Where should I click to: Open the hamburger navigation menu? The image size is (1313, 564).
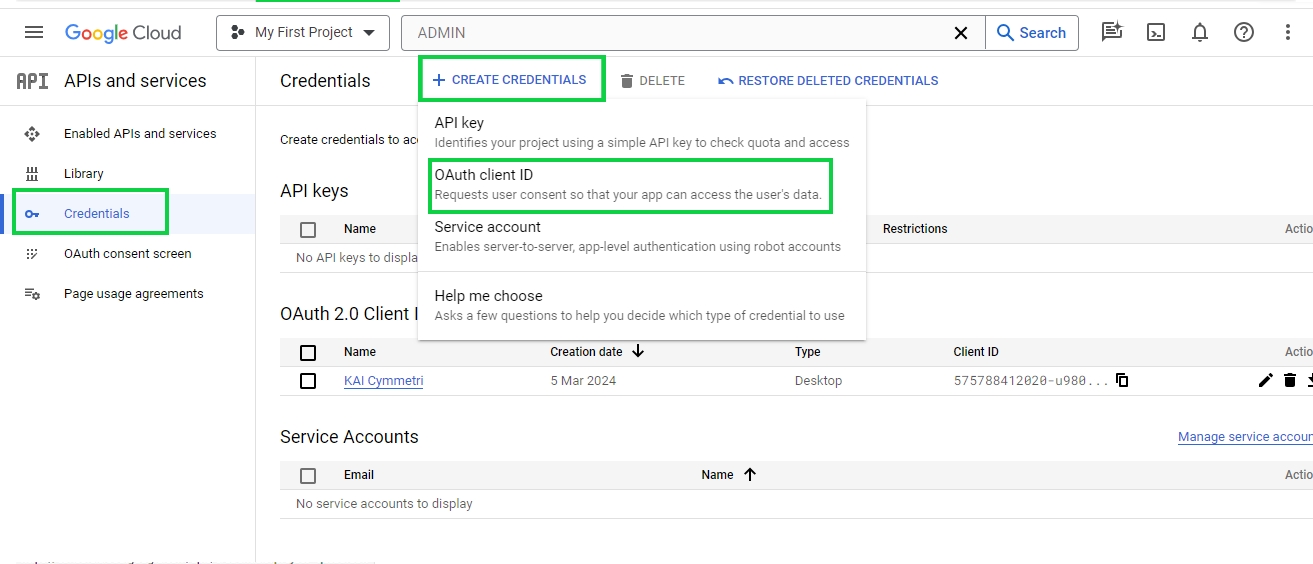coord(34,32)
